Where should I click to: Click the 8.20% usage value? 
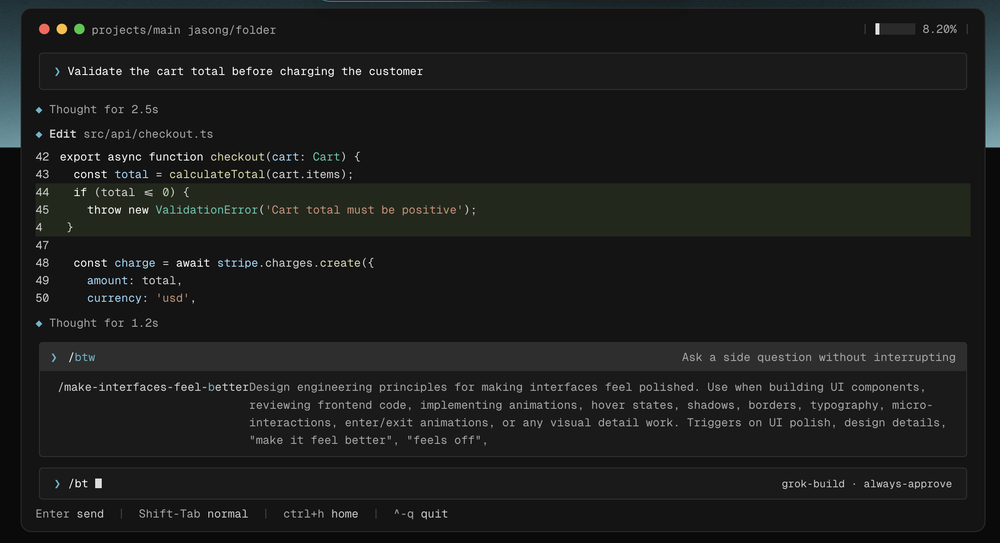pos(939,29)
